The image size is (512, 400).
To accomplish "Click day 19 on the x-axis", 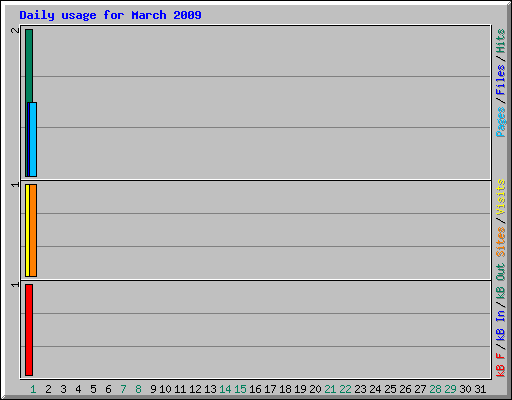I will 300,389.
